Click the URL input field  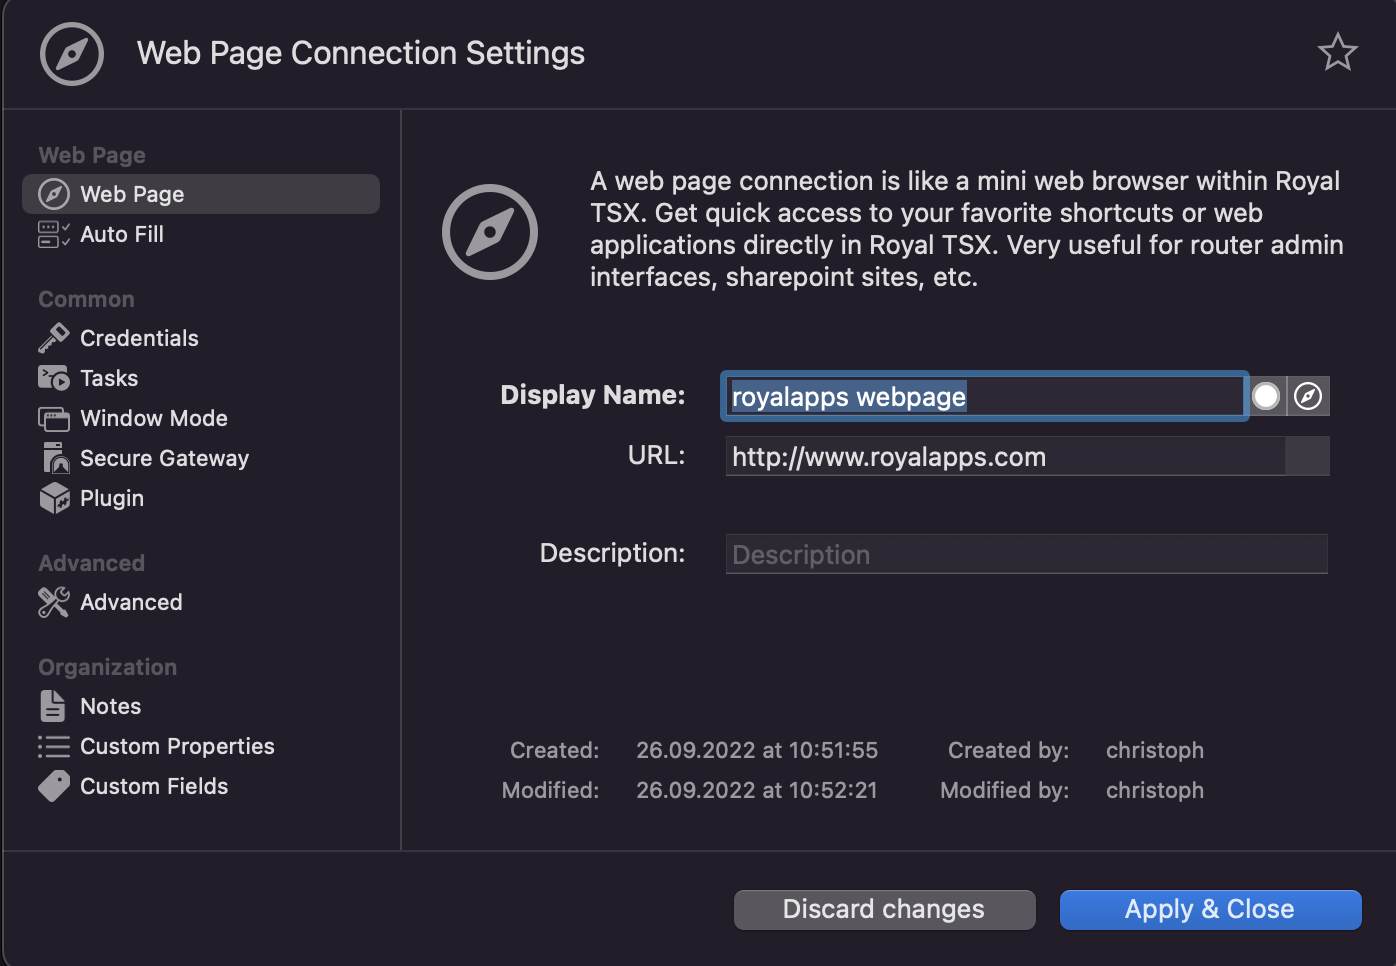click(1004, 457)
